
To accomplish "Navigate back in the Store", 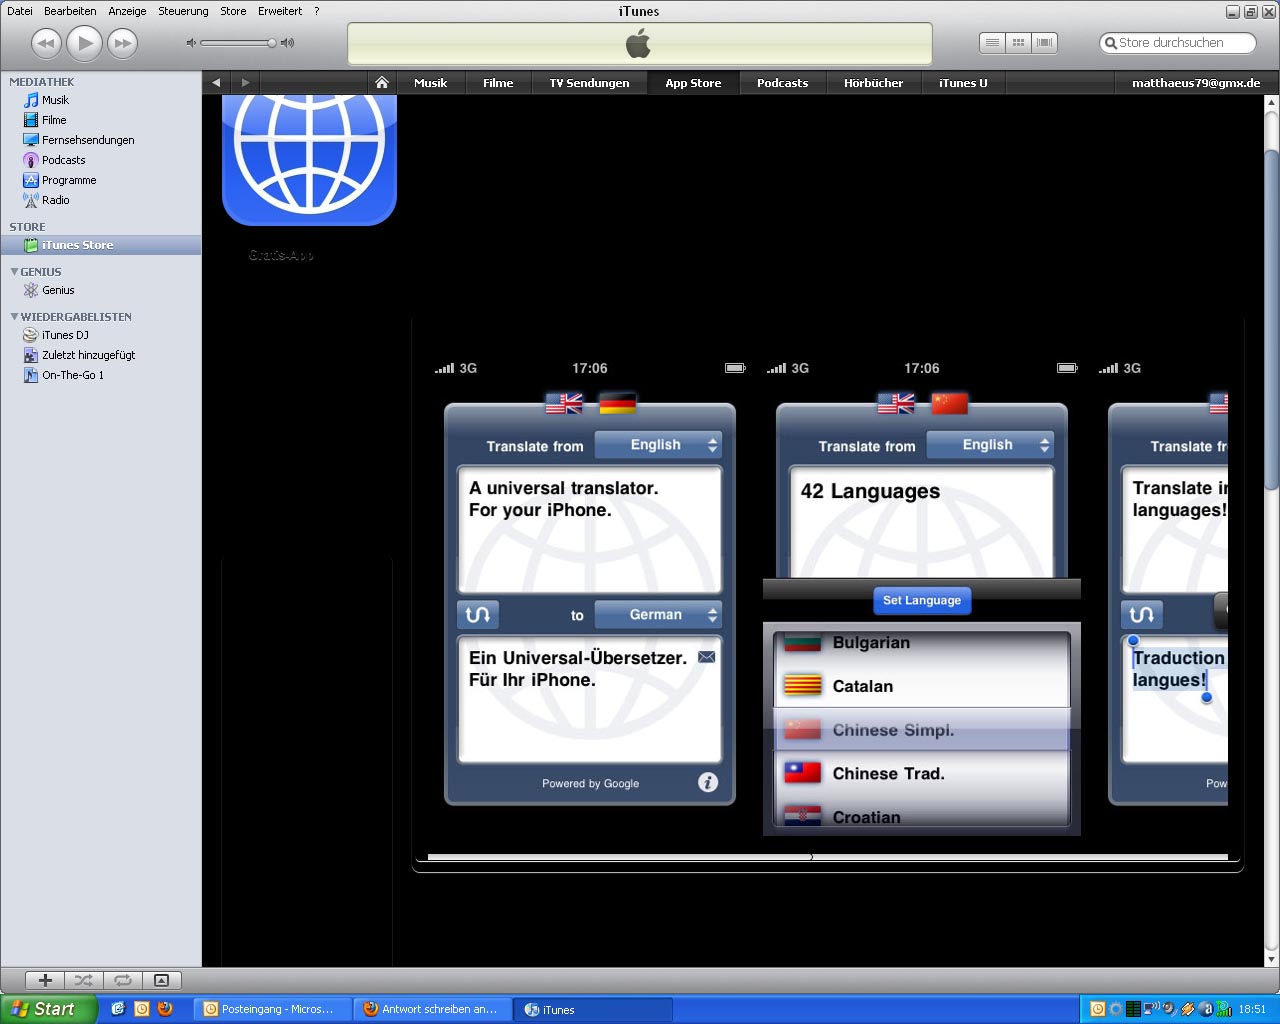I will (216, 83).
